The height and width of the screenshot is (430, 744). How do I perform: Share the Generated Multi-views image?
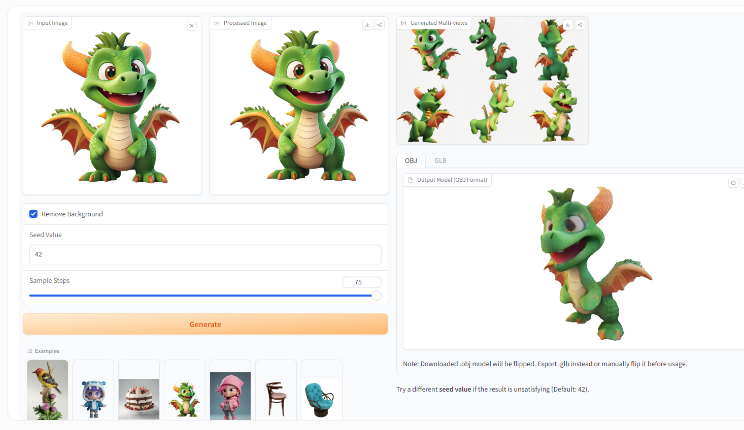(580, 25)
